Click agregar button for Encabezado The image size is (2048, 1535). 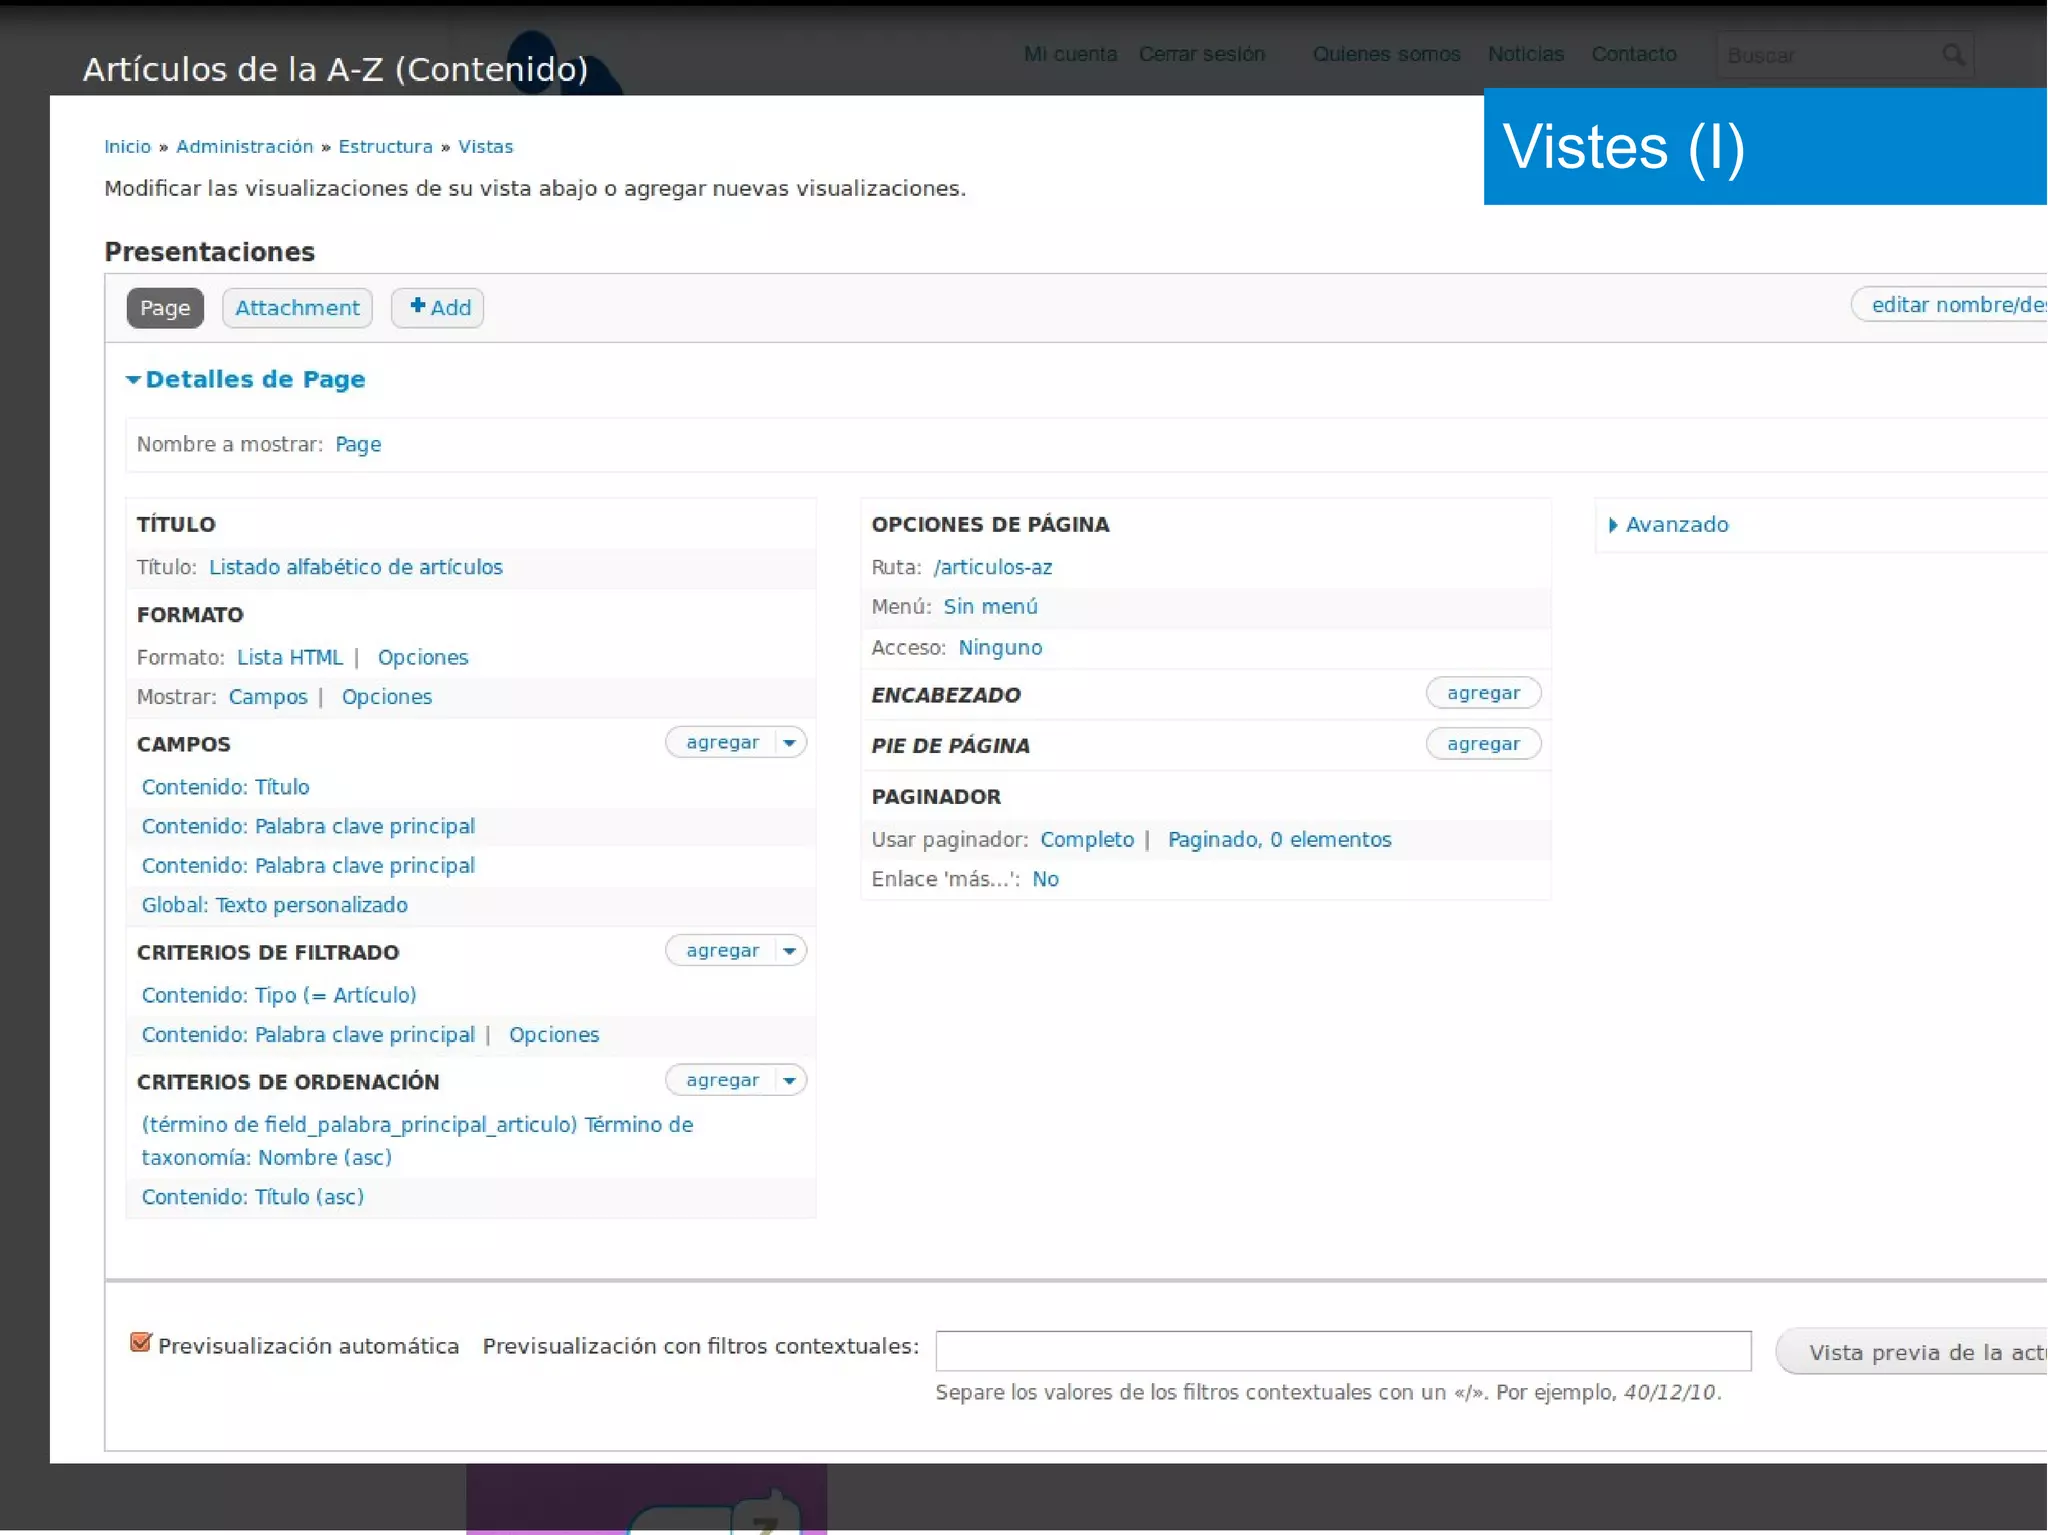coord(1482,693)
